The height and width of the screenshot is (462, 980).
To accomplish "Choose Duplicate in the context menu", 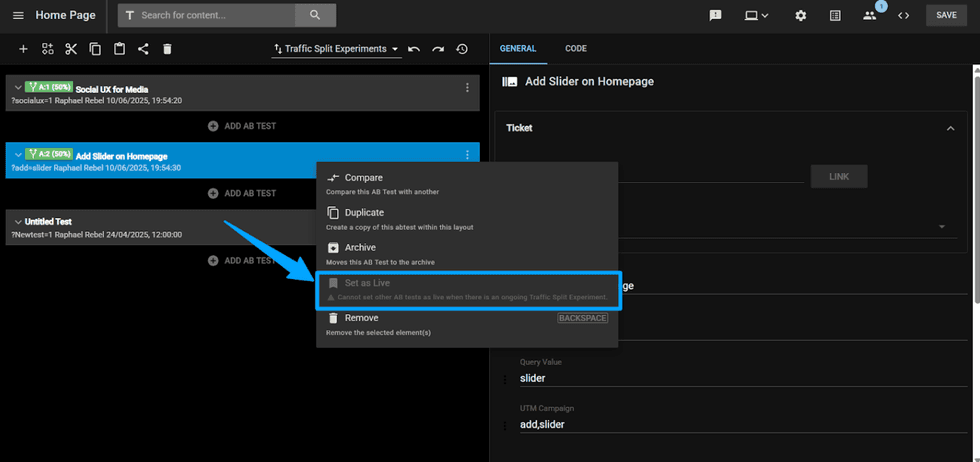I will [467, 219].
